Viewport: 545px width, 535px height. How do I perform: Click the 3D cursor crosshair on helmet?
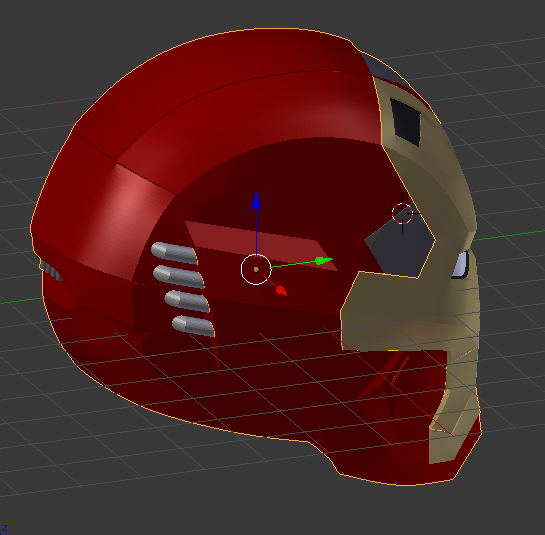(x=402, y=213)
